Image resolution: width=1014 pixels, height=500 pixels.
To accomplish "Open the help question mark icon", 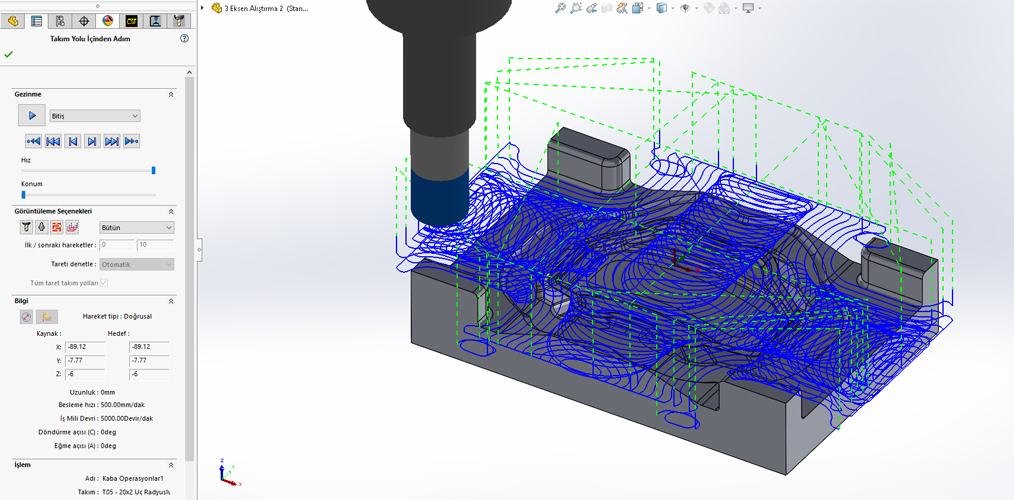I will coord(184,38).
